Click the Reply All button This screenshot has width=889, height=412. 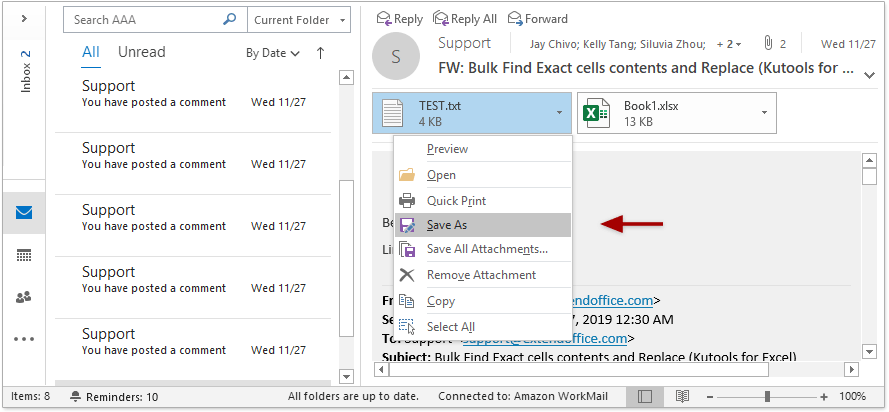tap(465, 18)
